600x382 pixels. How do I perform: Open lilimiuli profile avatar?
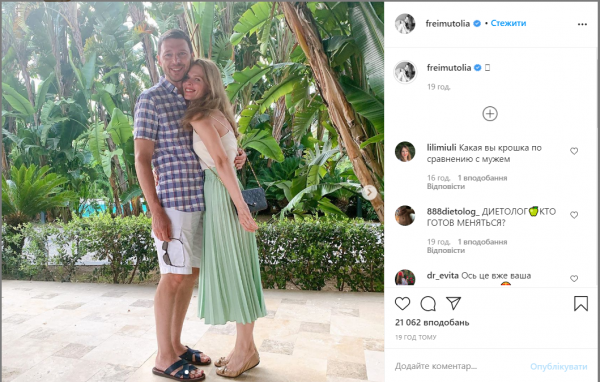(405, 152)
